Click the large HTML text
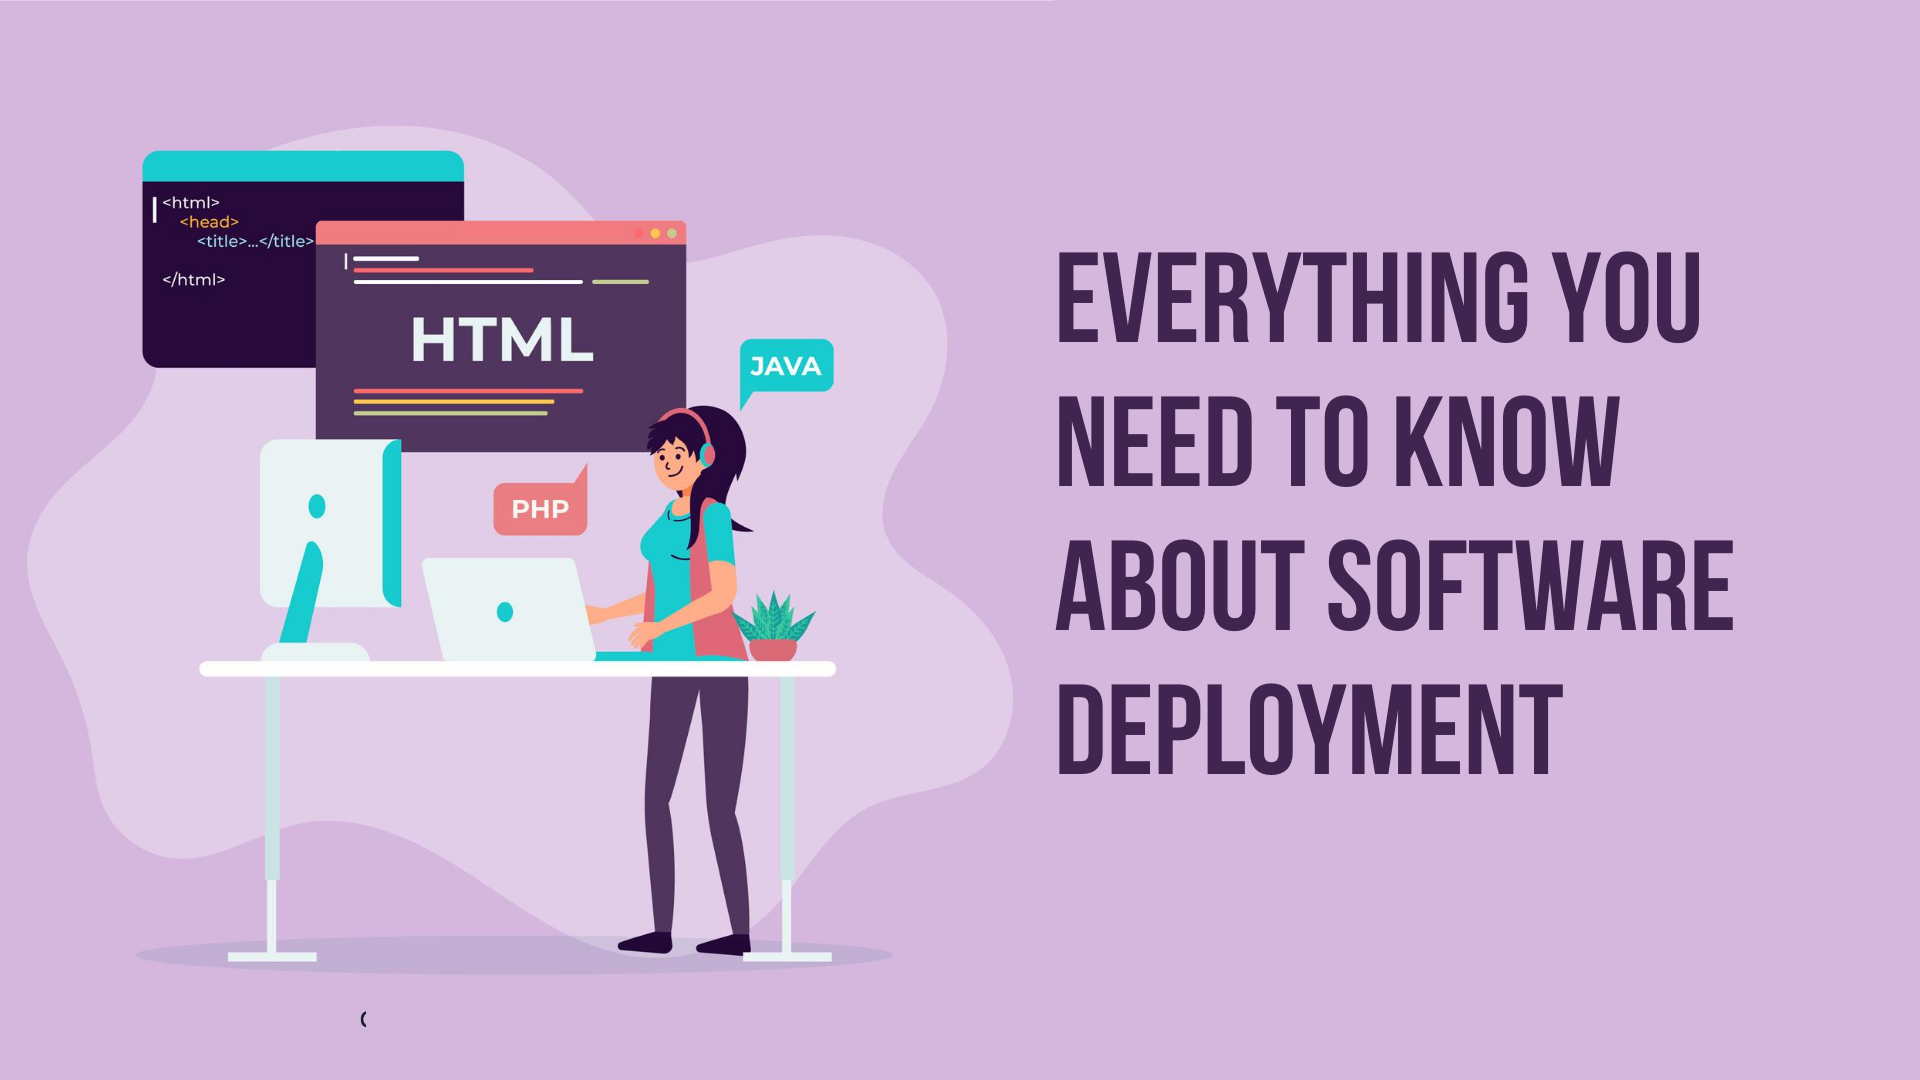1920x1080 pixels. point(502,340)
